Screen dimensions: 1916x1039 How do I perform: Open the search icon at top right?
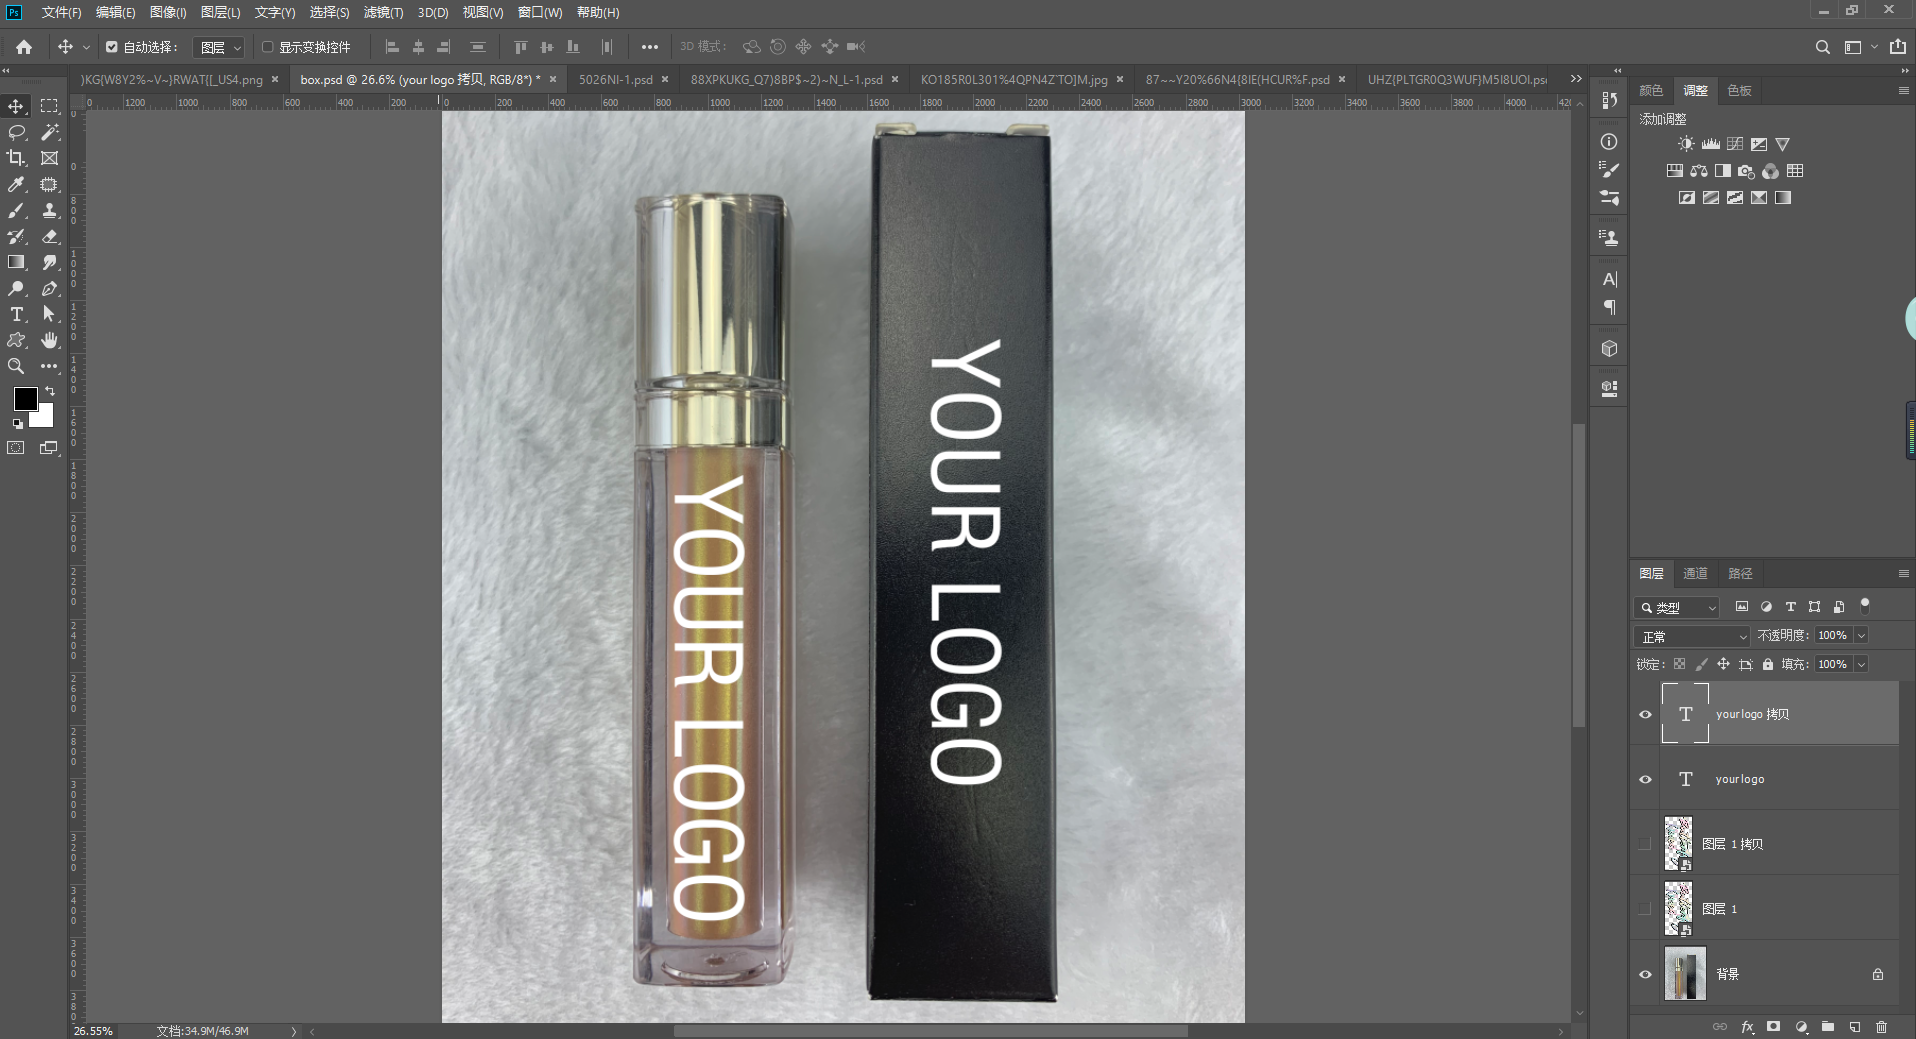click(x=1822, y=47)
